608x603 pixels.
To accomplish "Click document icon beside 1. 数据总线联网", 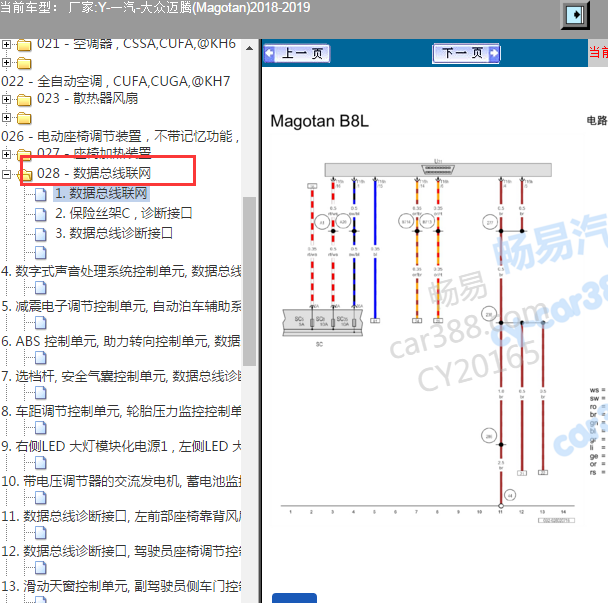I will [41, 194].
